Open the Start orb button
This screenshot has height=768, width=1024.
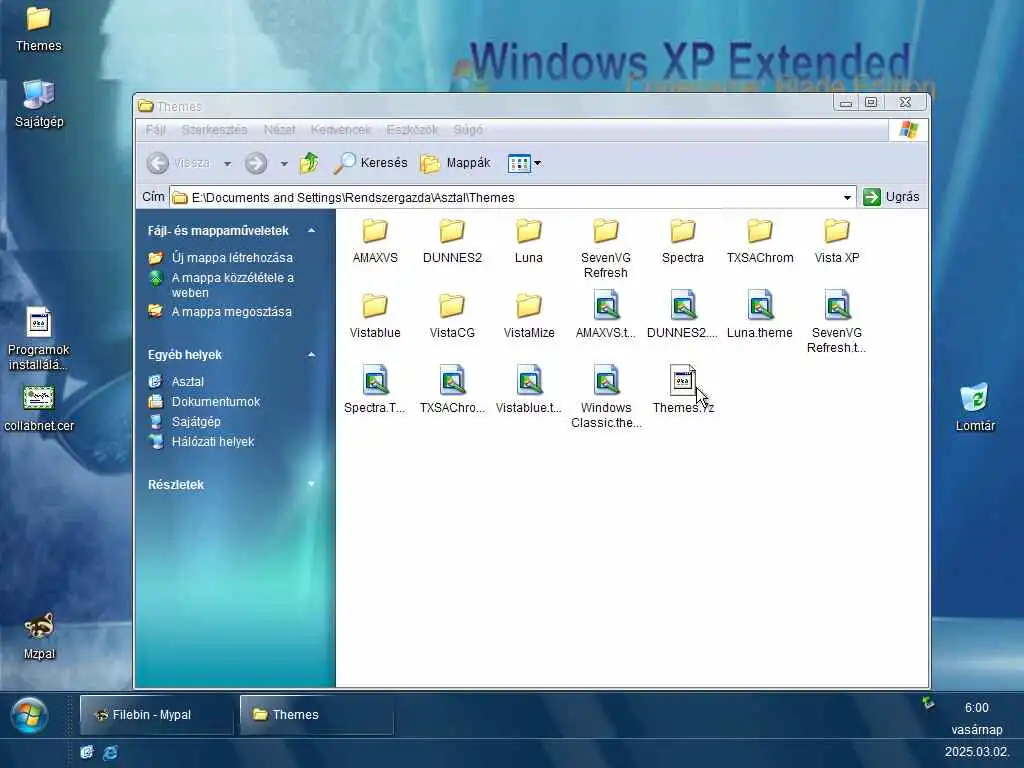[29, 715]
